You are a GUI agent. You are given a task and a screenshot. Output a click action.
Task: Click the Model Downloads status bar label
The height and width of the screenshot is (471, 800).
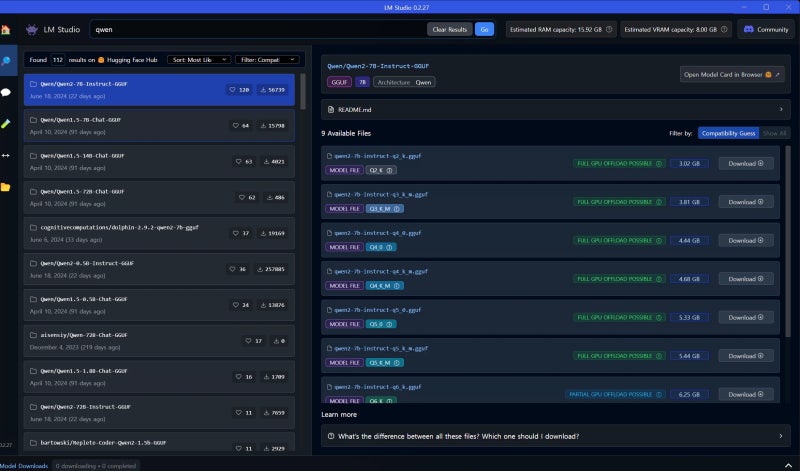click(24, 466)
